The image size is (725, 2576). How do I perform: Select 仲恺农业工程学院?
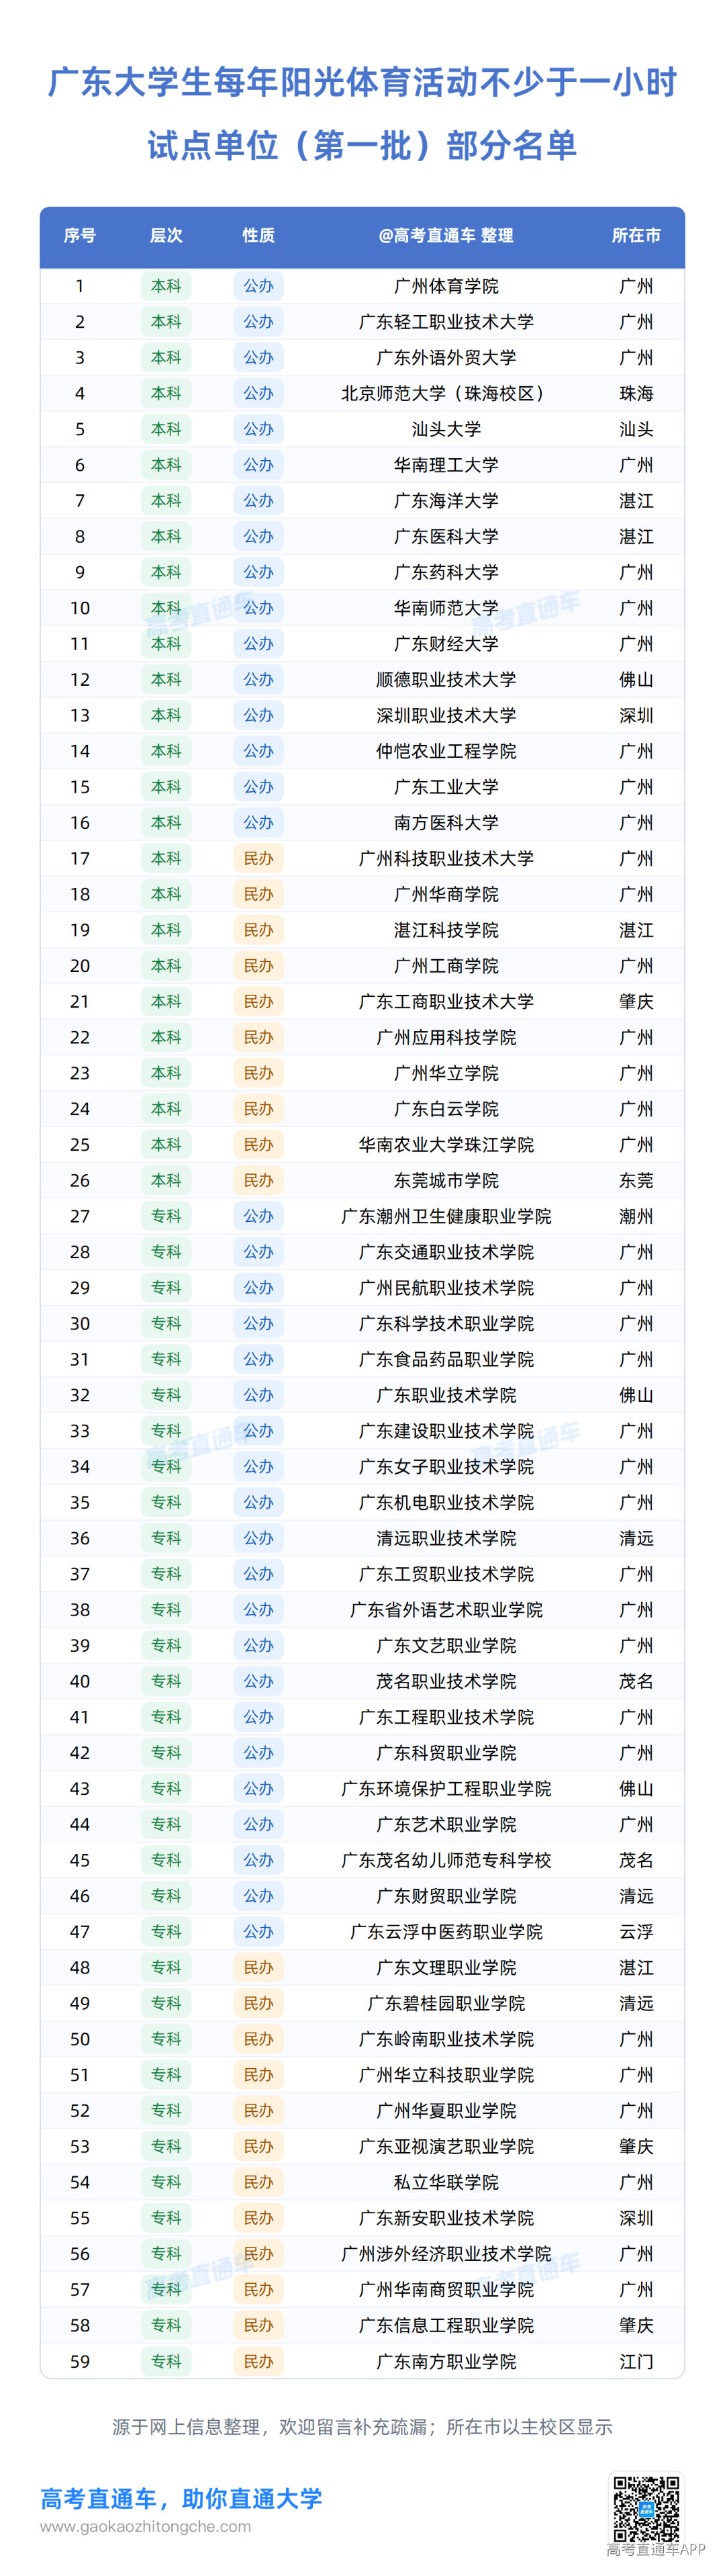pyautogui.click(x=446, y=751)
